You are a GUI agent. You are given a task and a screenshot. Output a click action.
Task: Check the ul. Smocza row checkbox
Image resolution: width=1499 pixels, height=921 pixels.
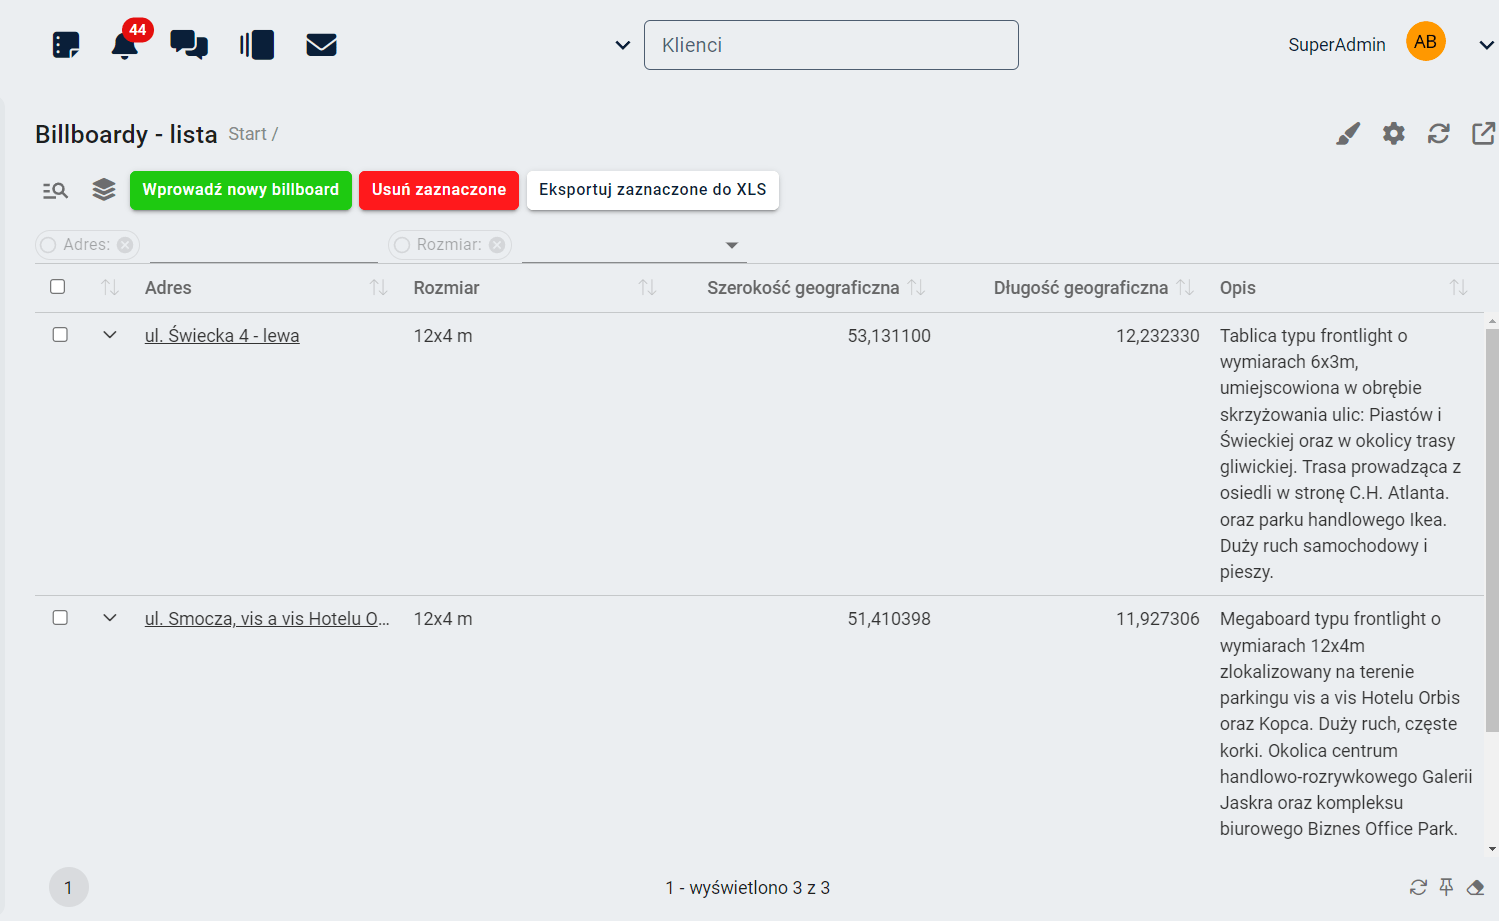(60, 618)
